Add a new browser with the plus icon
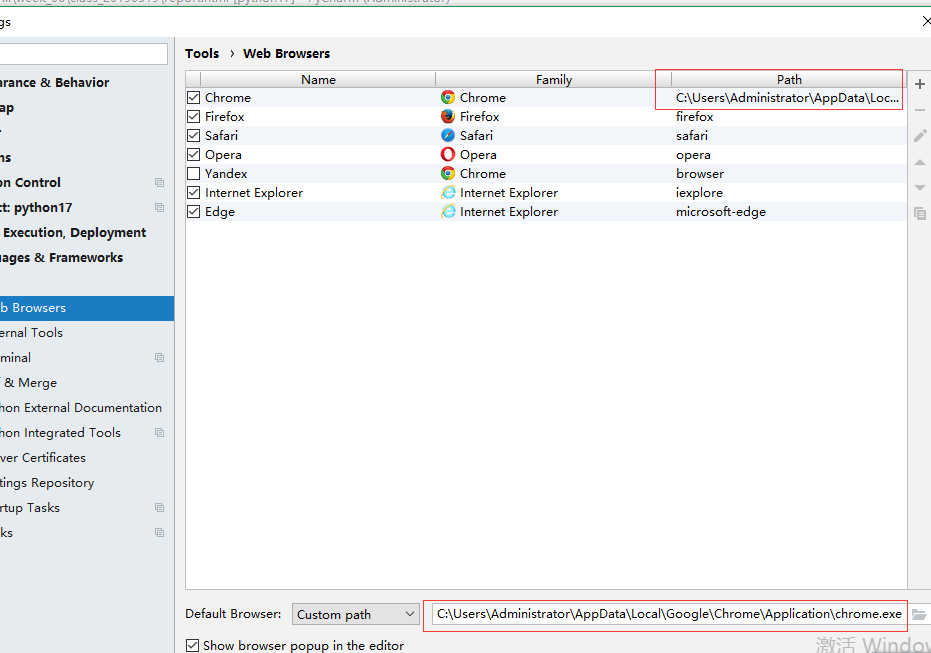 tap(919, 84)
